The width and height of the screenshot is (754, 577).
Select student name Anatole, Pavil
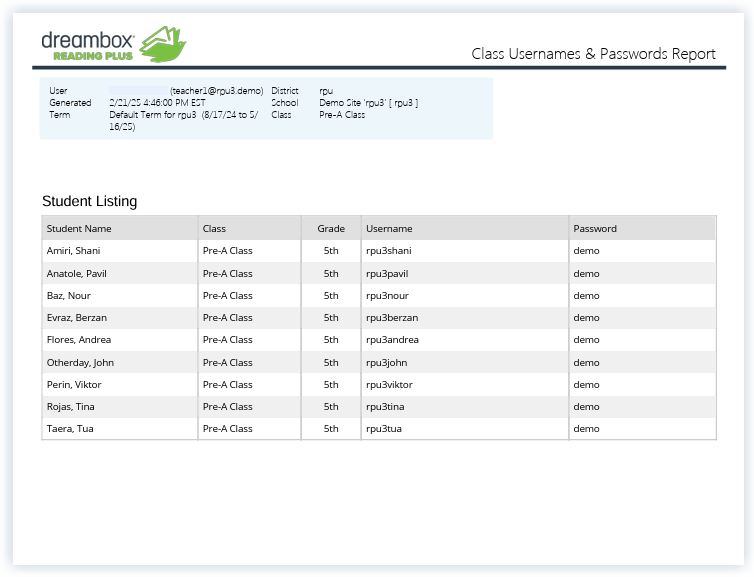[x=76, y=274]
